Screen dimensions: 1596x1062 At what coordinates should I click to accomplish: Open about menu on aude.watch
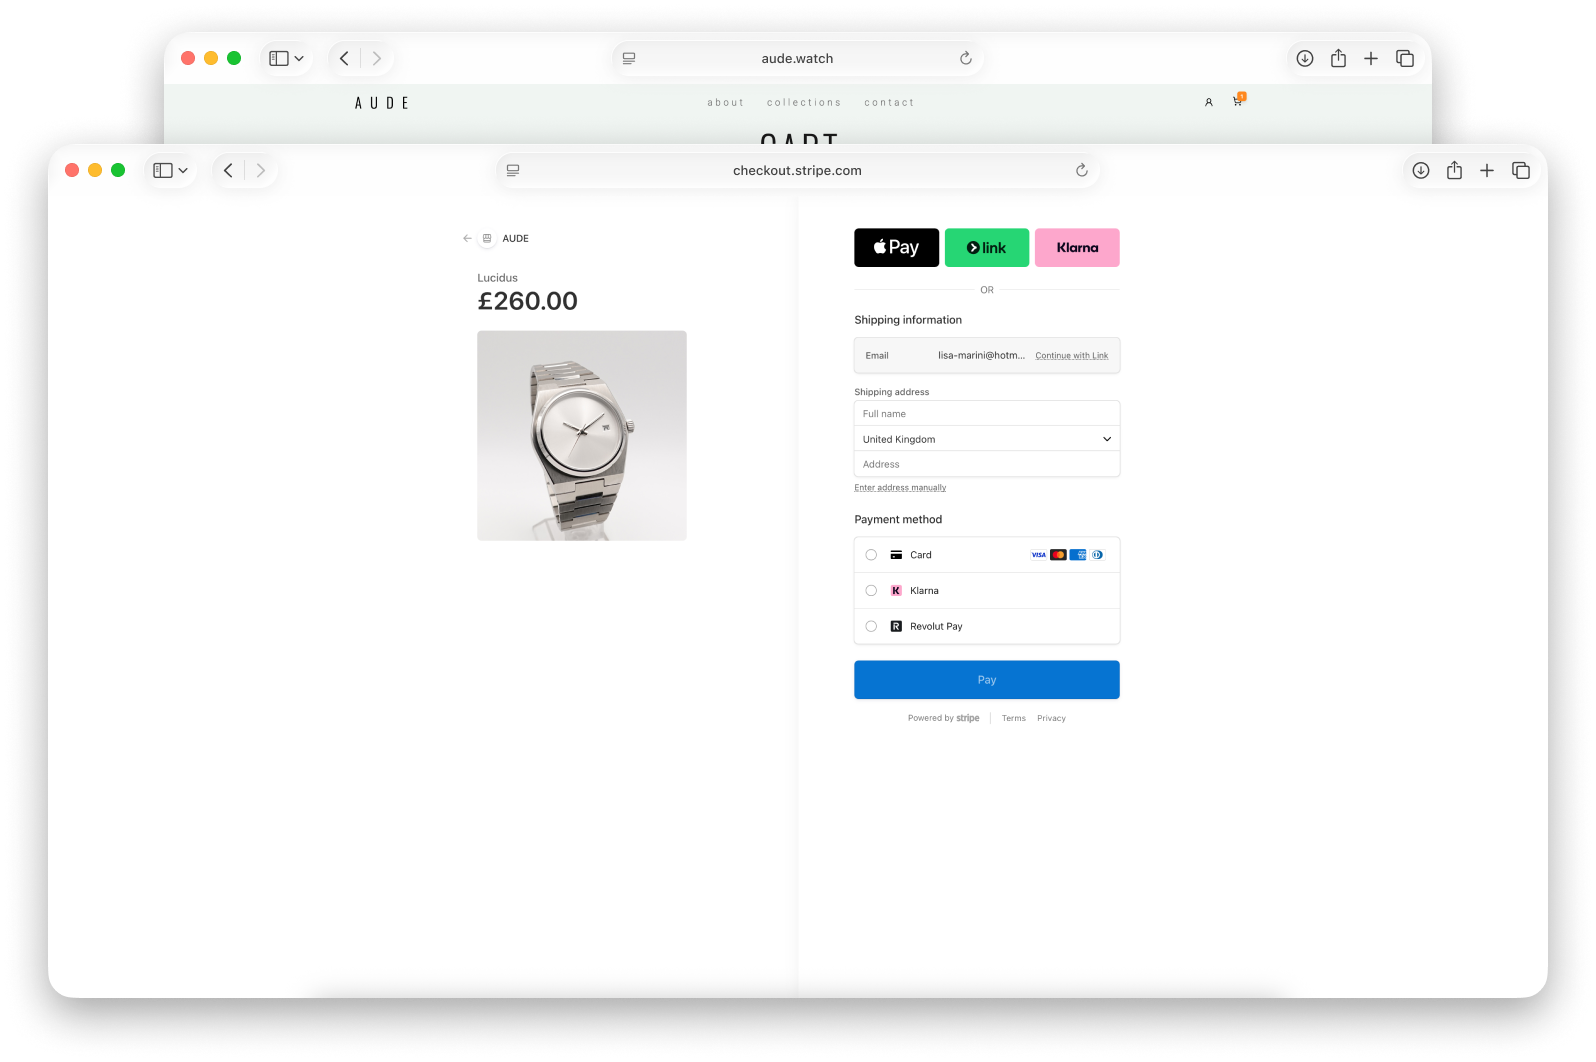point(726,103)
